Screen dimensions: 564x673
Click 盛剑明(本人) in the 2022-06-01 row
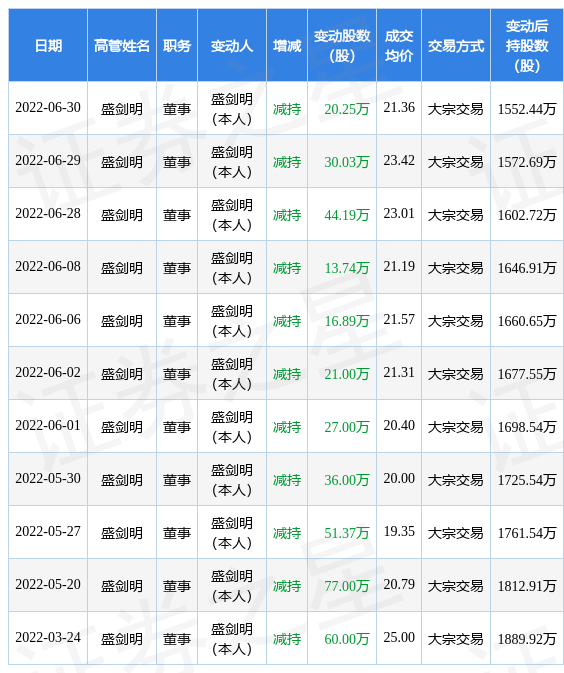coord(232,427)
